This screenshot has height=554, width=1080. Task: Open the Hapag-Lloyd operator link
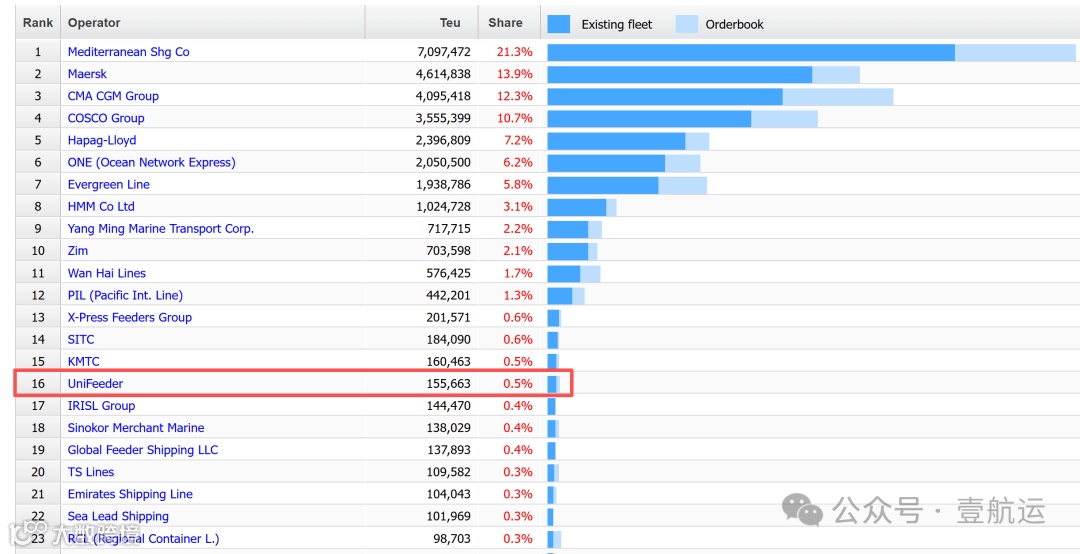tap(102, 140)
